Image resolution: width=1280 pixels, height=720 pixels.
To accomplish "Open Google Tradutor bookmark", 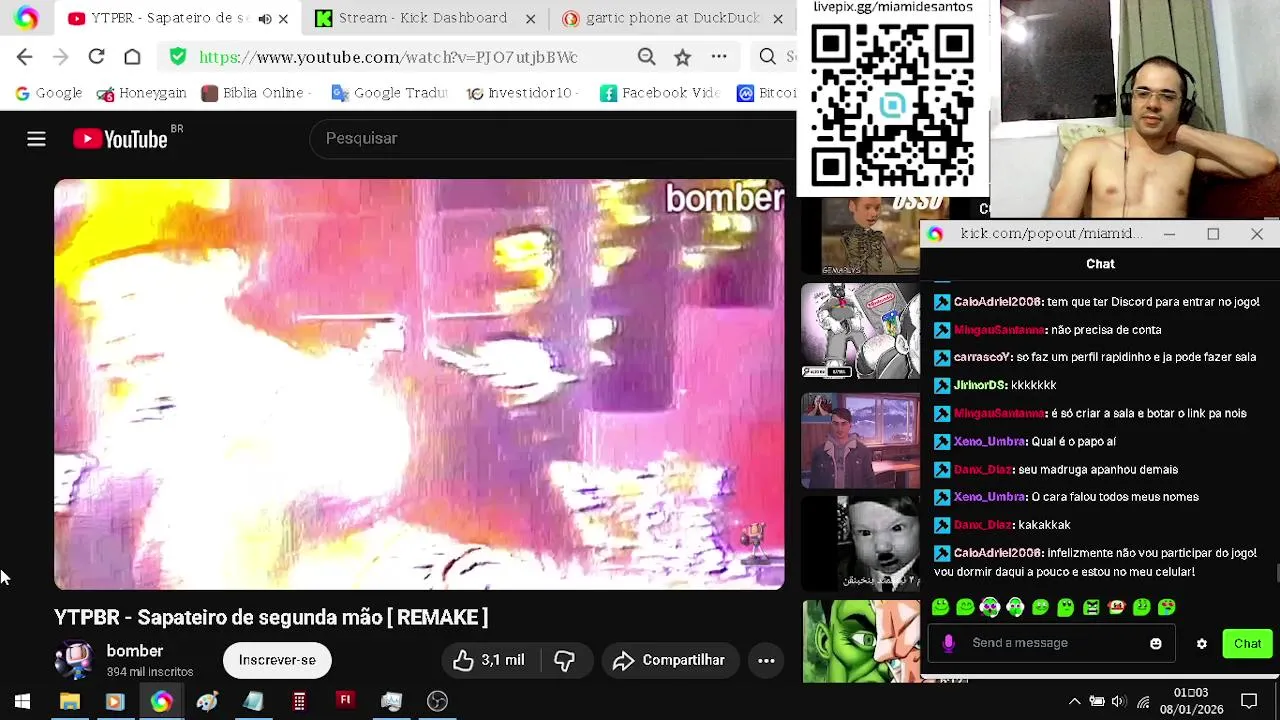I will tap(389, 93).
